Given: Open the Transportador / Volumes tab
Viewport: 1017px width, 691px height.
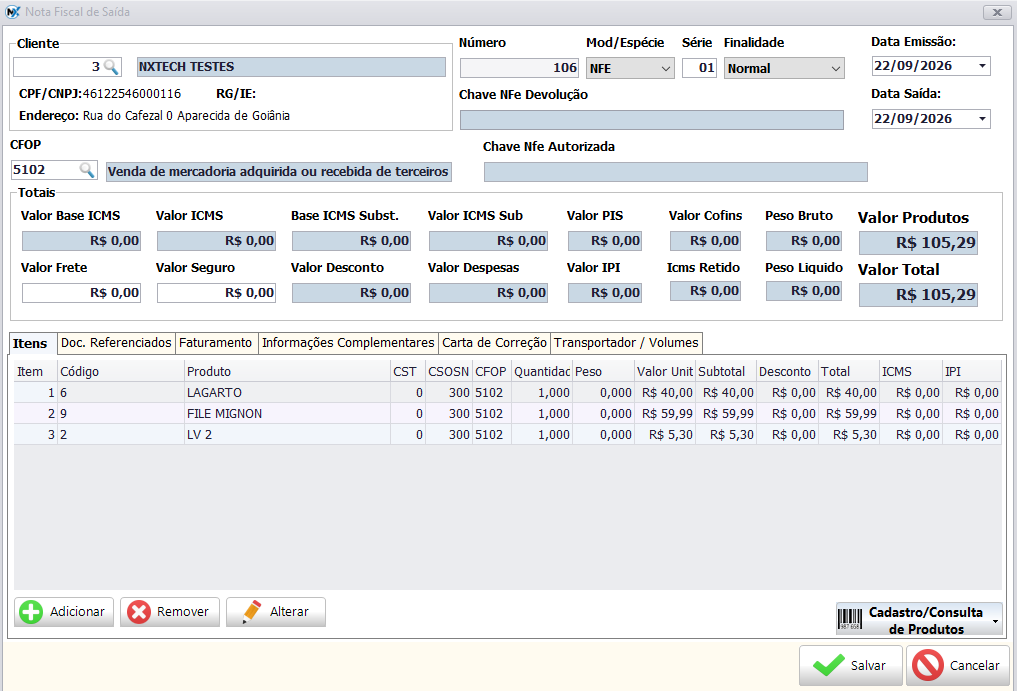Looking at the screenshot, I should (626, 343).
